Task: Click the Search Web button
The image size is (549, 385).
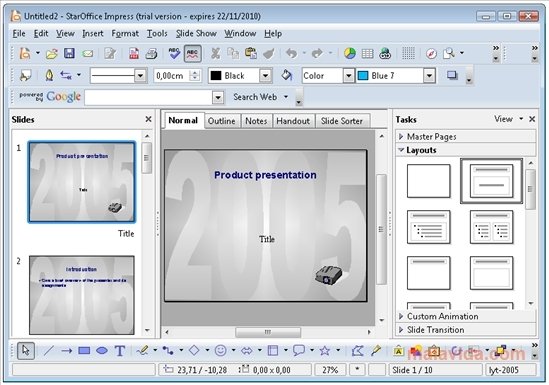Action: click(255, 97)
